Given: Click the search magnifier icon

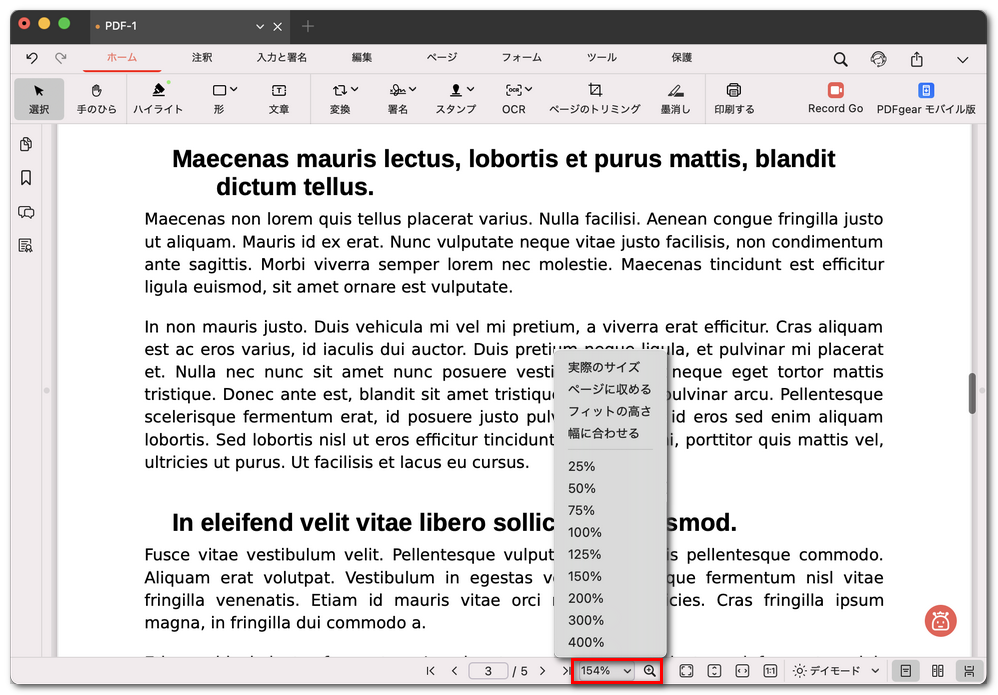Looking at the screenshot, I should [x=840, y=59].
